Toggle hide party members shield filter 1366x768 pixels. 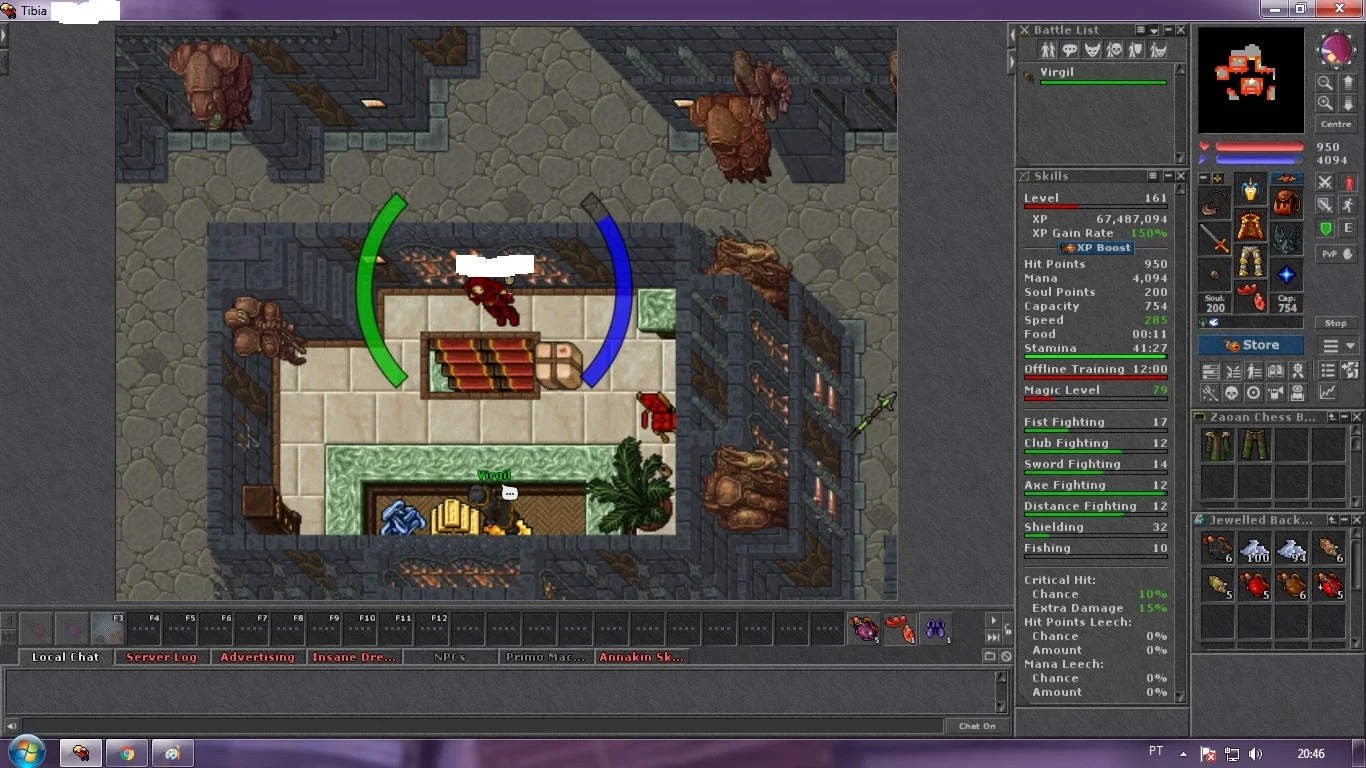(1136, 50)
